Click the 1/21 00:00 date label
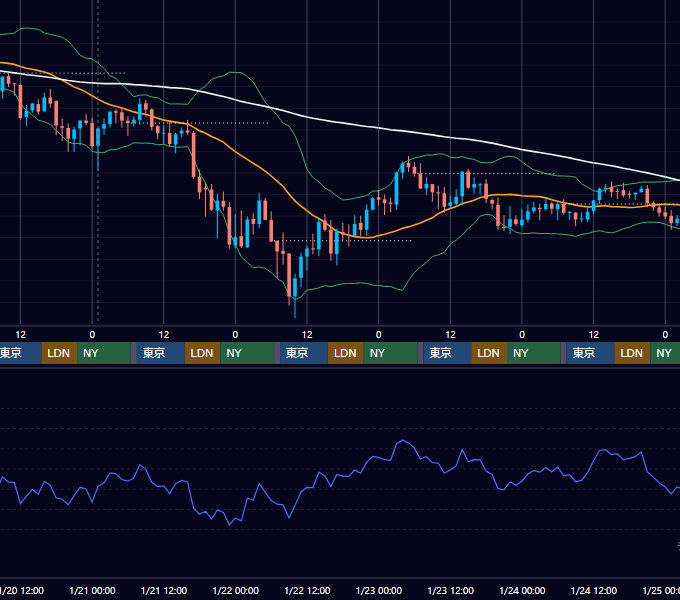Screen dimensions: 680x600 coord(92,590)
